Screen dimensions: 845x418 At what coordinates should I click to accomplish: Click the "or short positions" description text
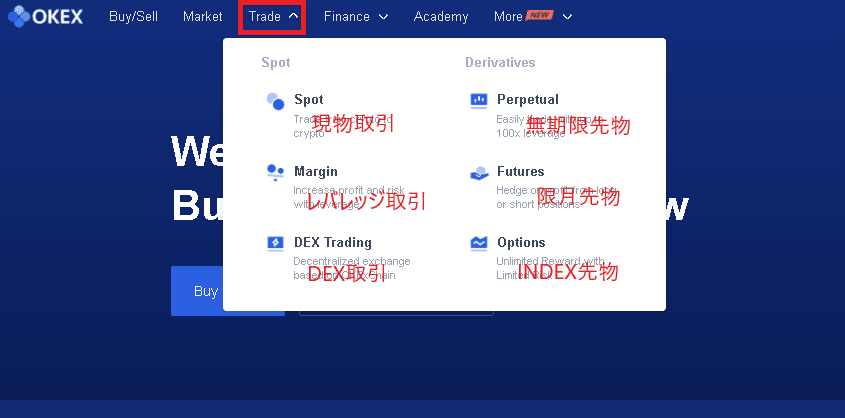[x=538, y=205]
